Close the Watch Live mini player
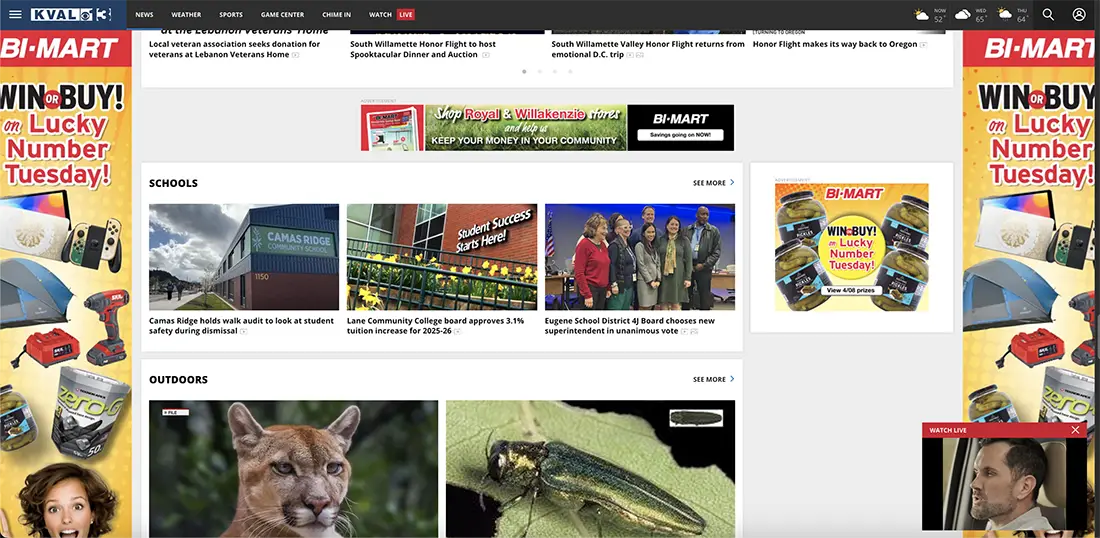Viewport: 1100px width, 538px height. point(1075,430)
